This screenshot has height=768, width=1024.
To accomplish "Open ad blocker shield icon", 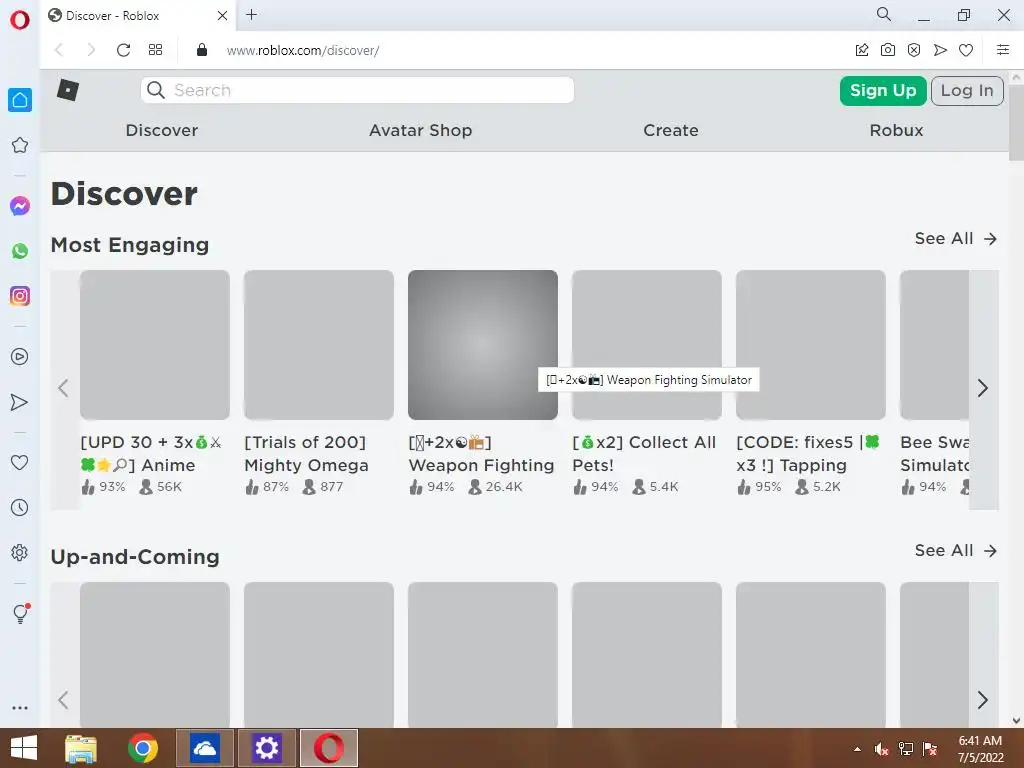I will (x=914, y=50).
